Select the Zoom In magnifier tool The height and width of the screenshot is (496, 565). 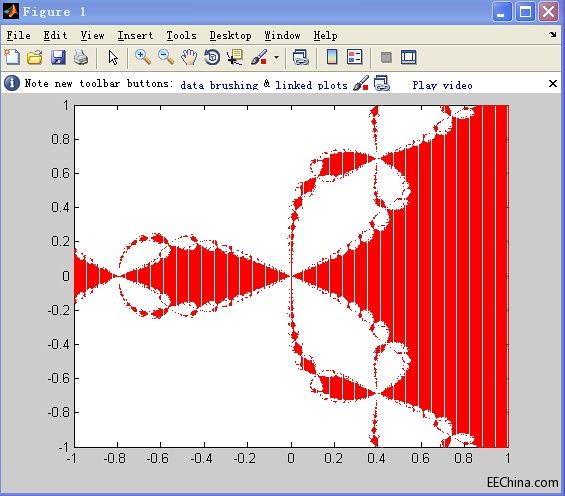[x=143, y=57]
